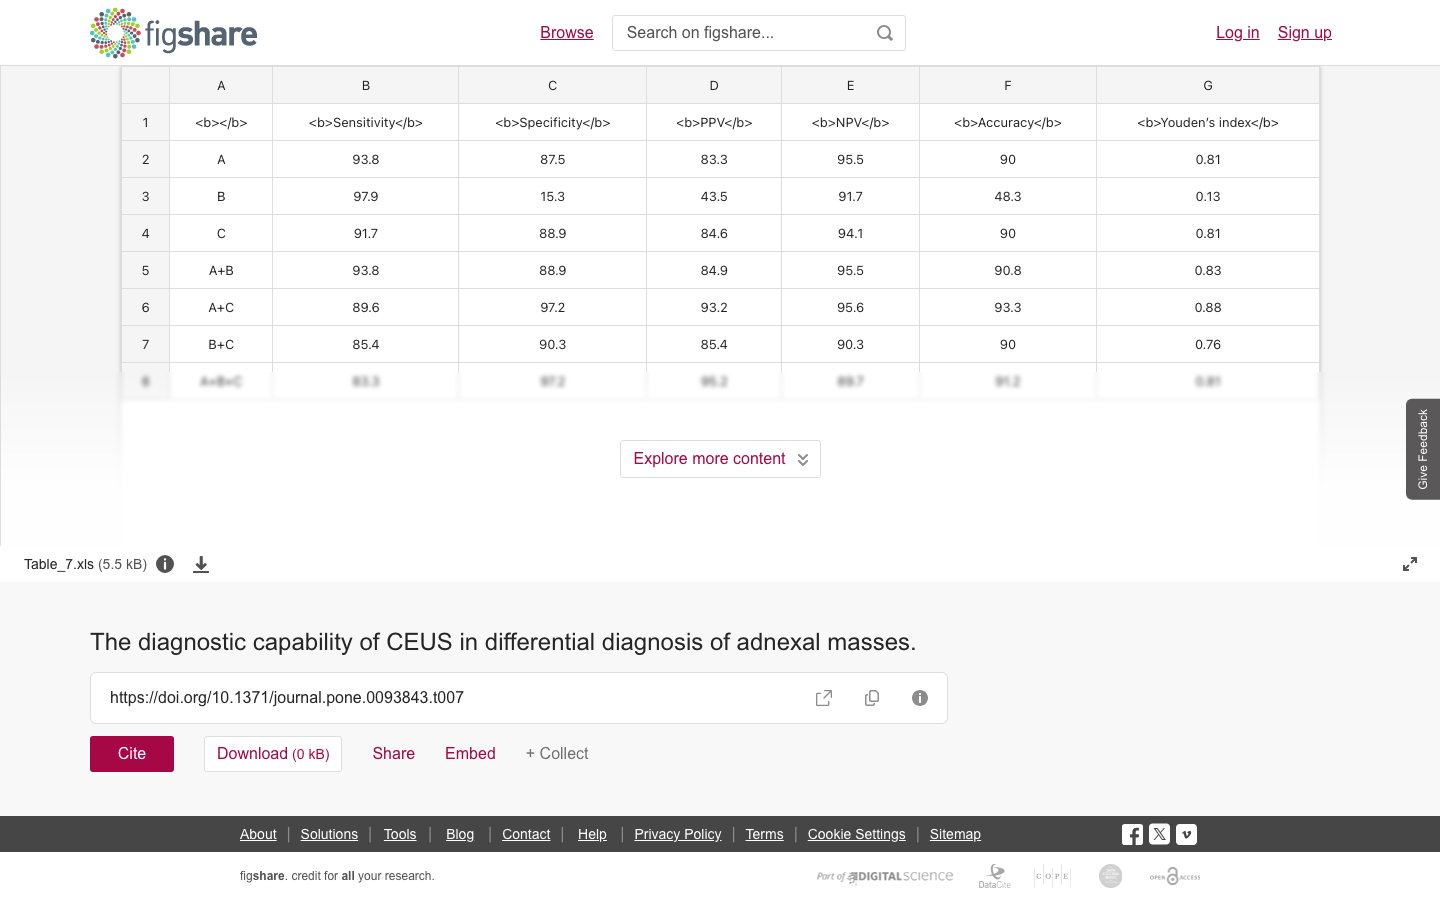Open the Give Feedback side tab
The height and width of the screenshot is (900, 1440).
1423,449
